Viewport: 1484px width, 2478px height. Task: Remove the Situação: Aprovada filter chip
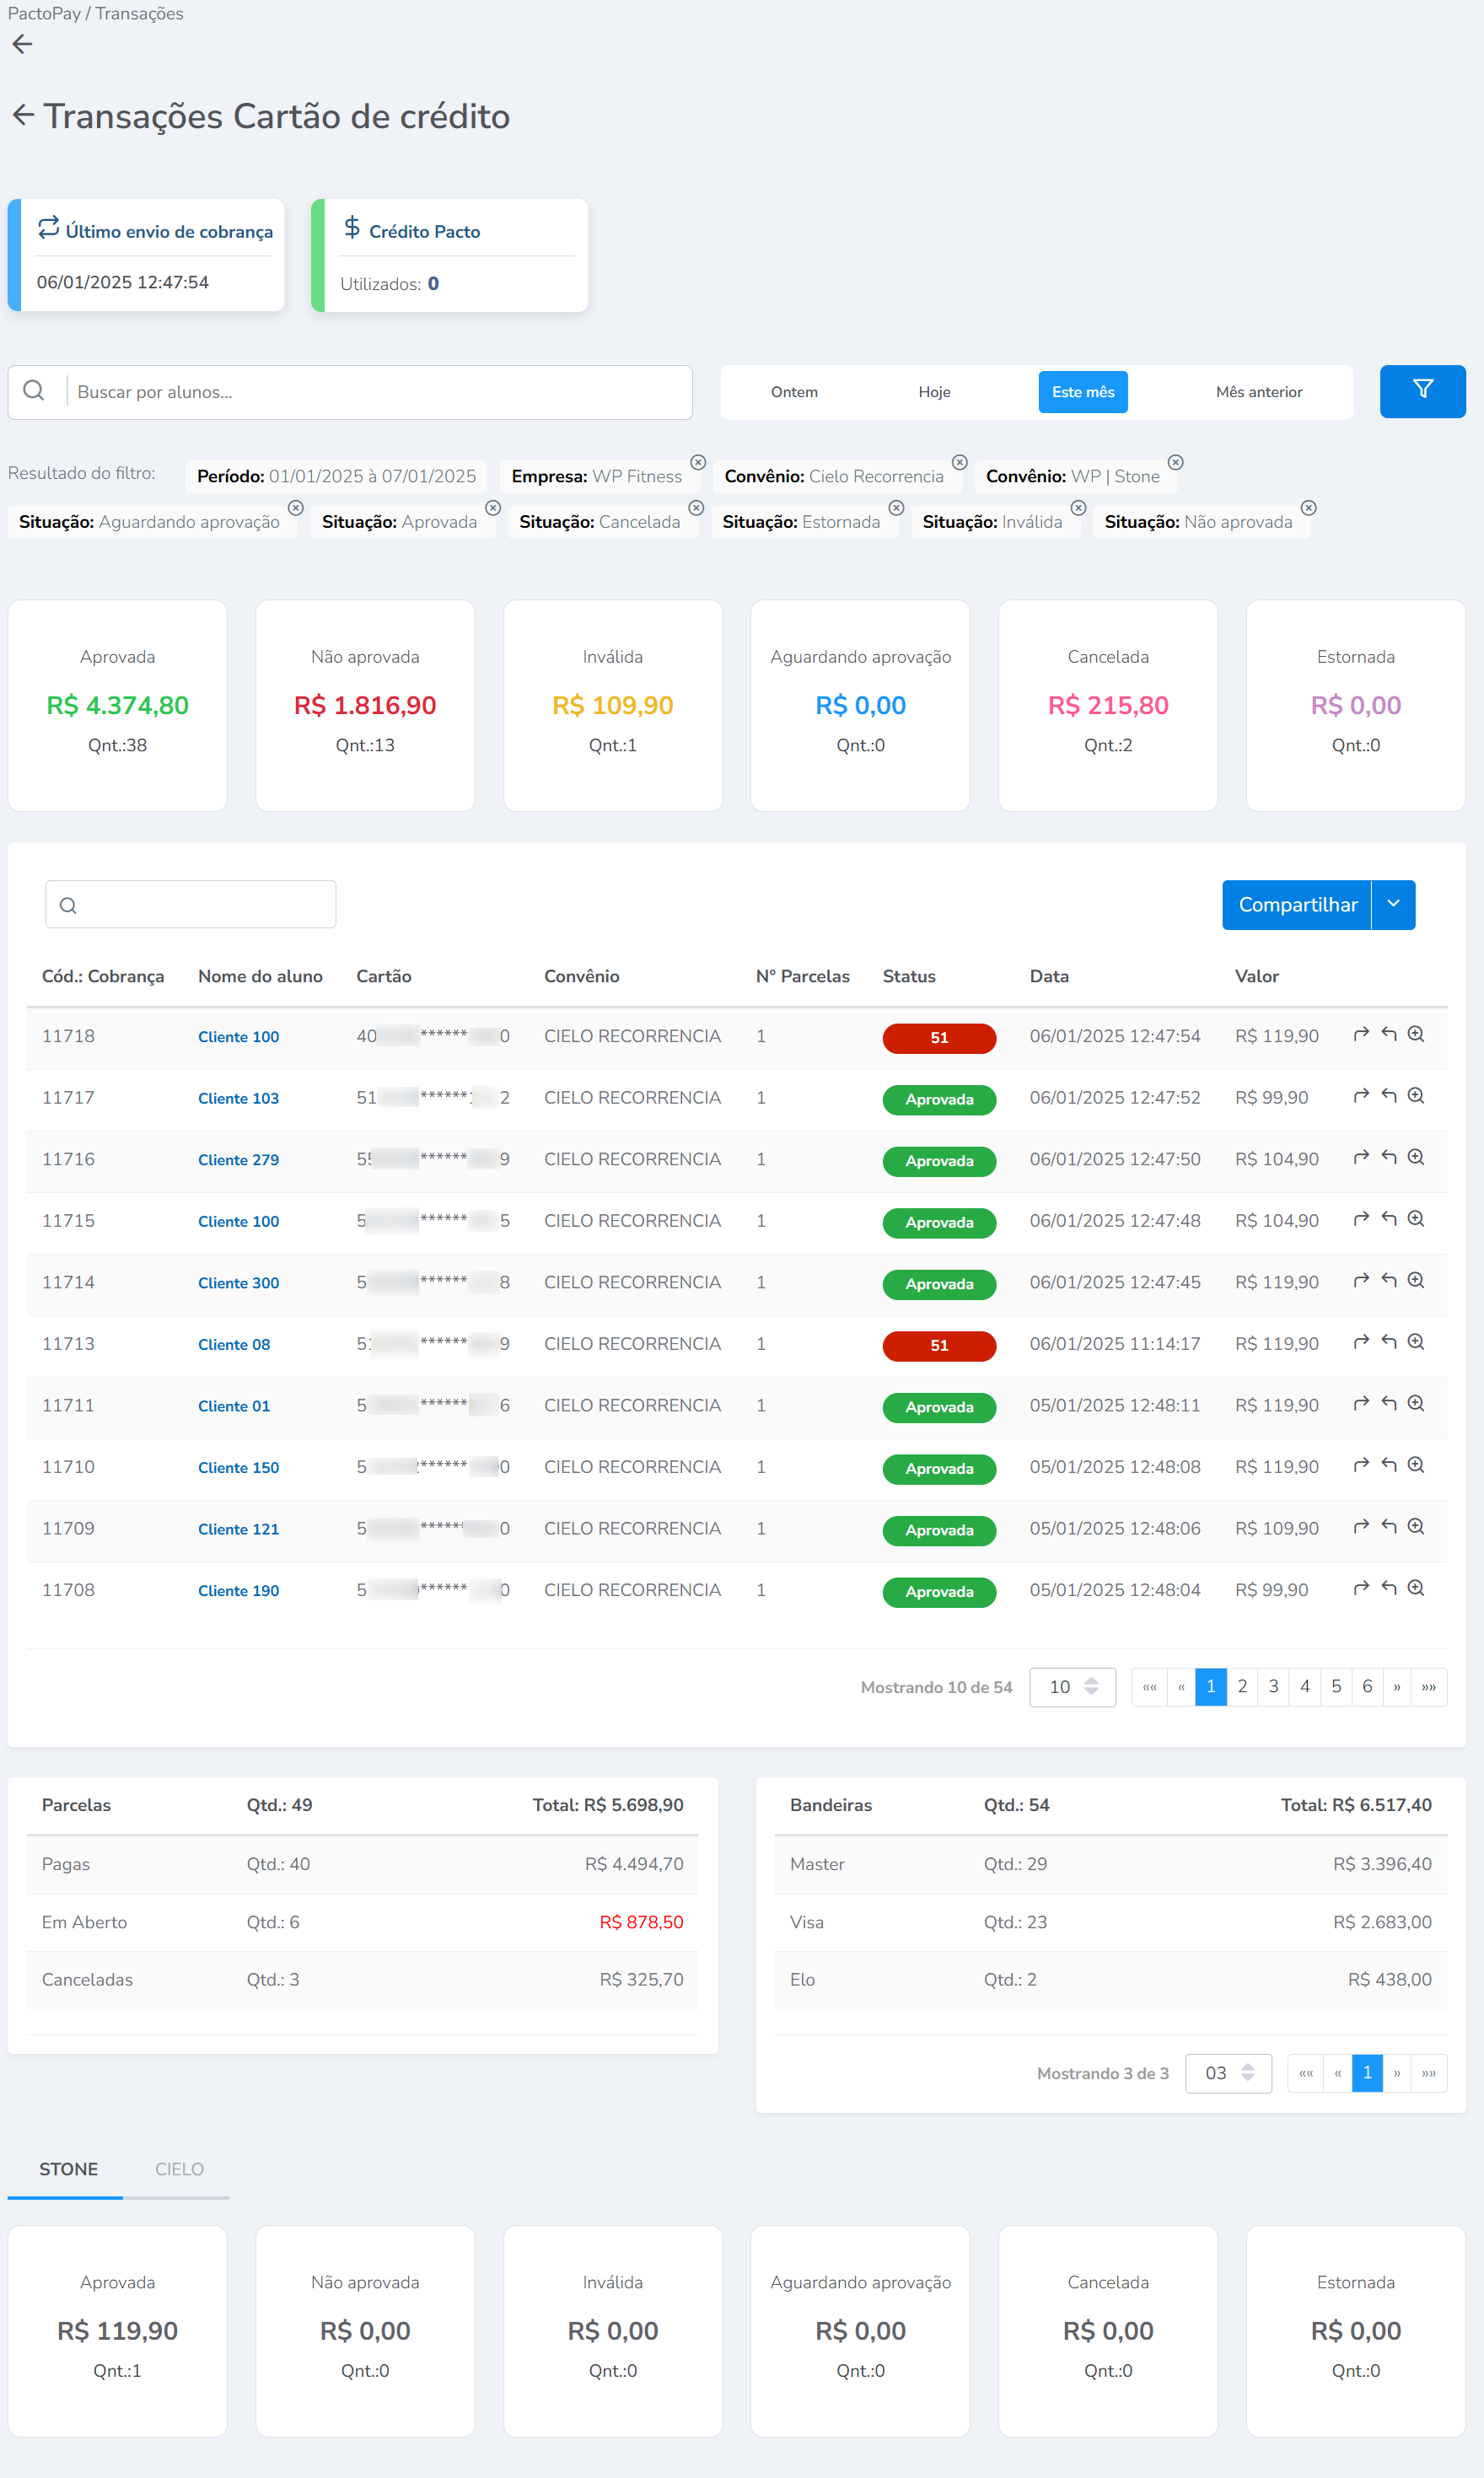[493, 508]
